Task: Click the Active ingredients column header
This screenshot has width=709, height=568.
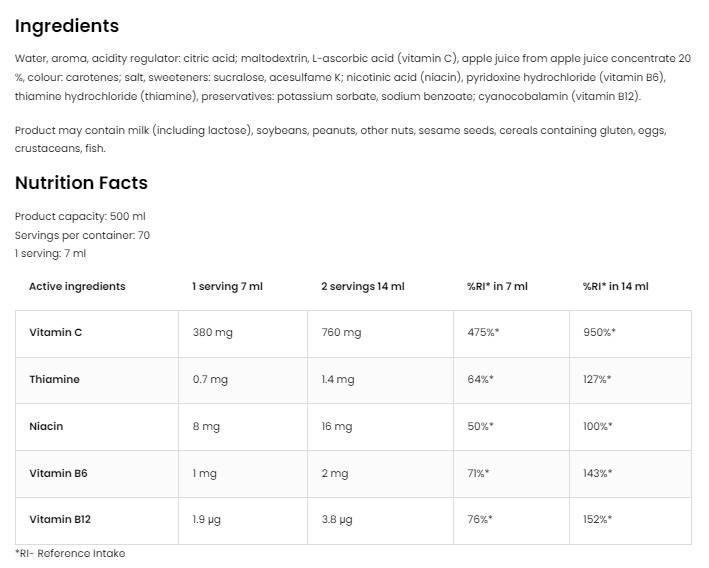Action: (77, 286)
